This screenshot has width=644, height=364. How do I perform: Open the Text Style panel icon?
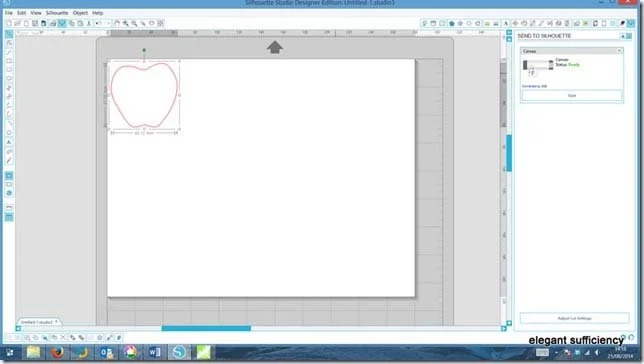[x=506, y=23]
